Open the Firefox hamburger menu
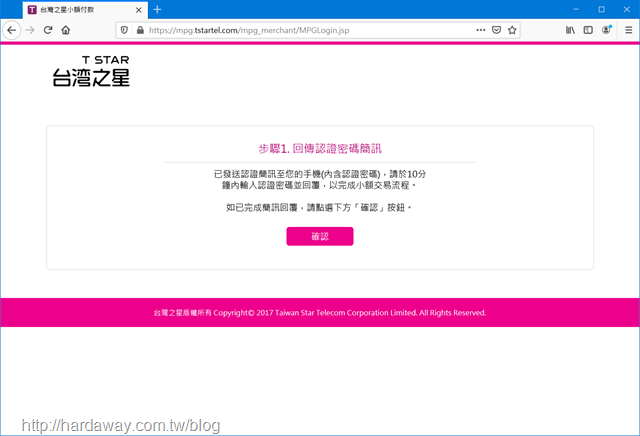This screenshot has width=640, height=436. pos(629,30)
